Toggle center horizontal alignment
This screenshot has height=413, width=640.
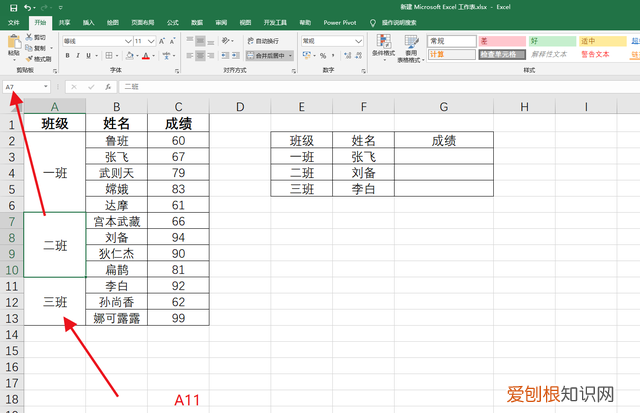point(200,56)
